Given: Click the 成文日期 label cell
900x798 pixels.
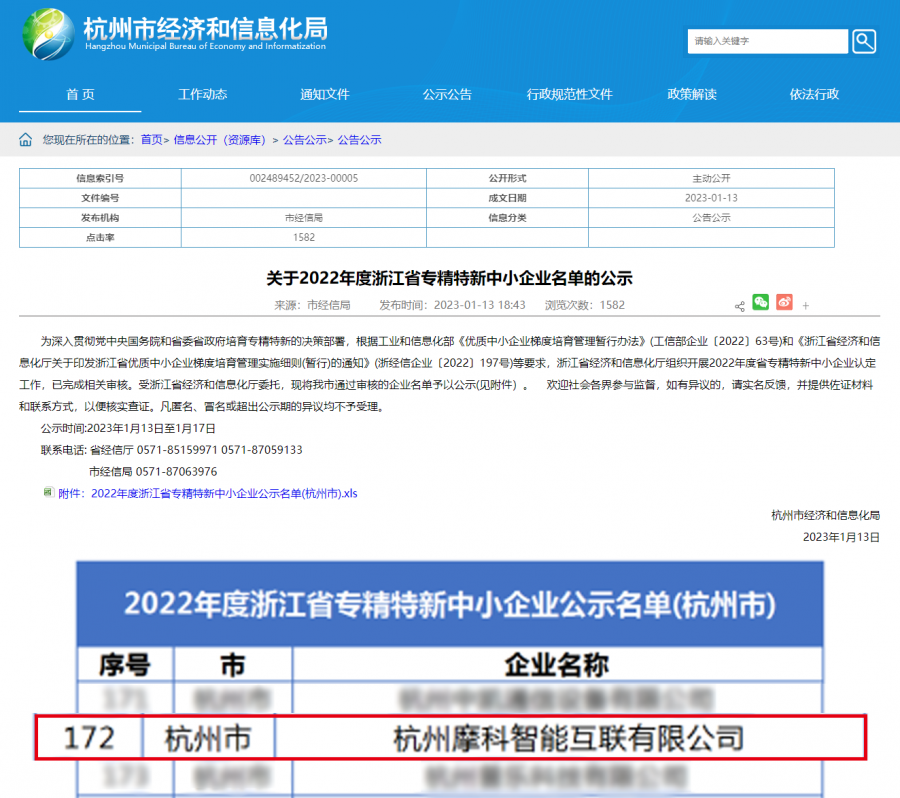Looking at the screenshot, I should coord(507,197).
